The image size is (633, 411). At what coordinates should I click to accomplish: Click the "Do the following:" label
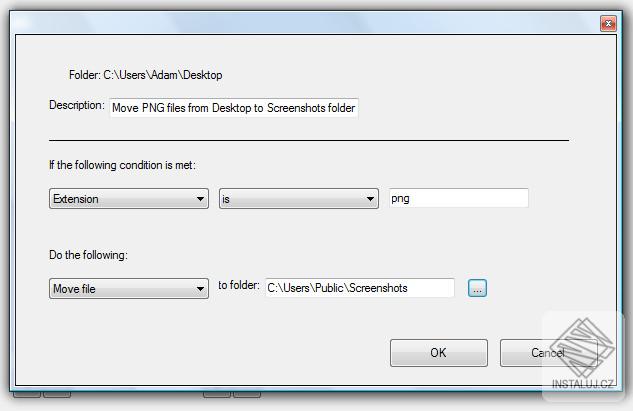pyautogui.click(x=88, y=255)
